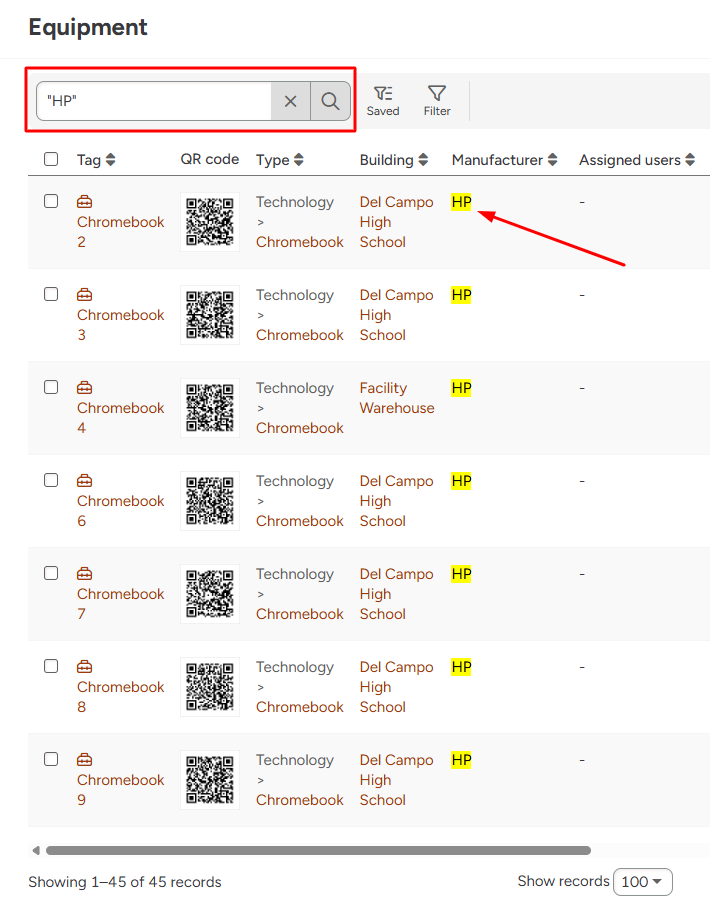Sort by the Tag column header
Image resolution: width=710 pixels, height=900 pixels.
tap(96, 160)
